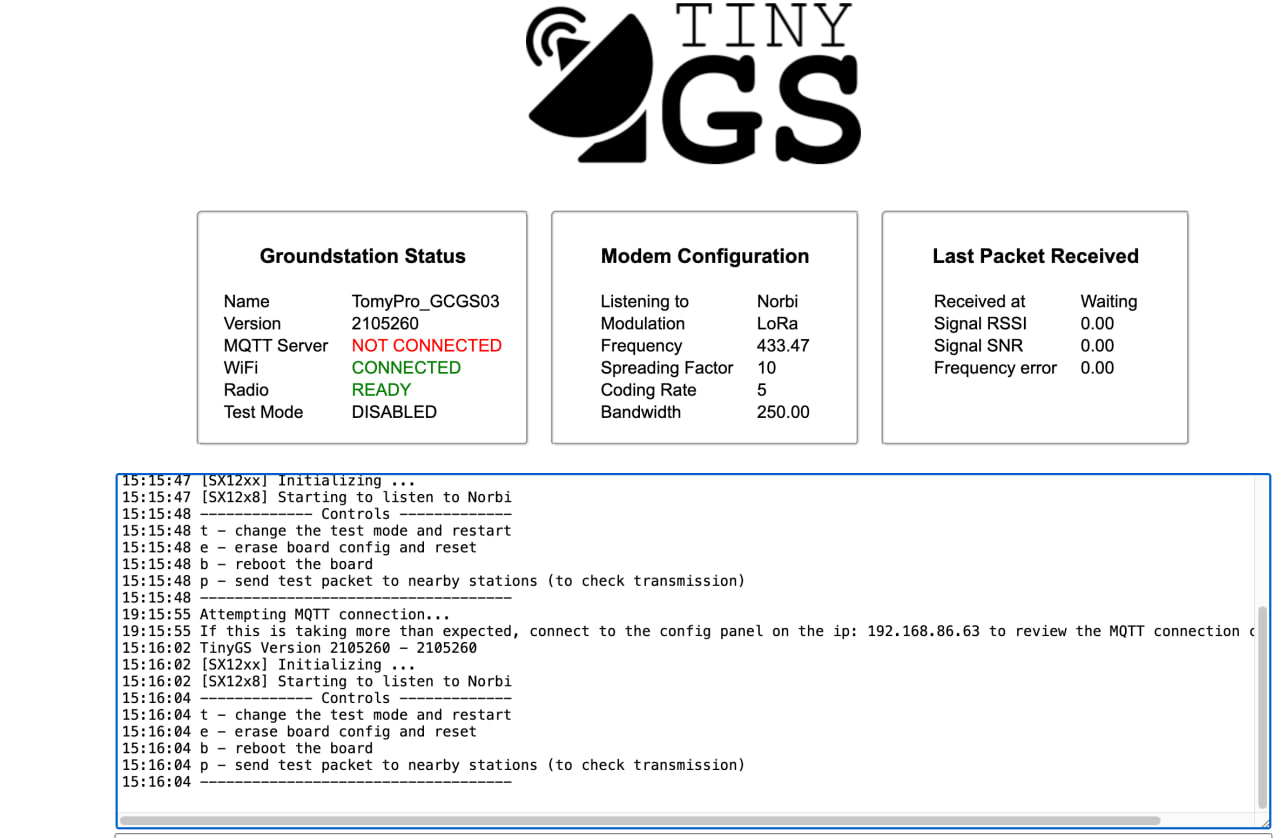1280x838 pixels.
Task: Click the Modem Configuration card heading
Action: click(704, 256)
